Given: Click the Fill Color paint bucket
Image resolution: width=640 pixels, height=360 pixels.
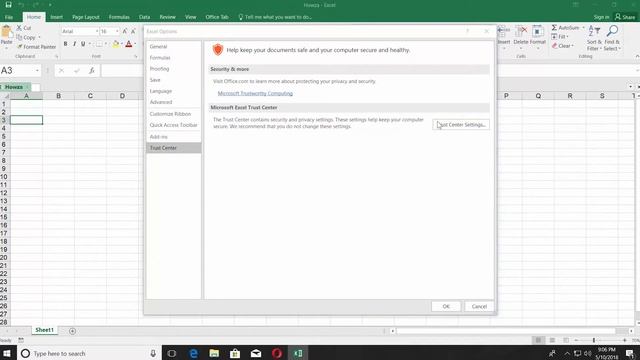Looking at the screenshot, I should (x=116, y=44).
